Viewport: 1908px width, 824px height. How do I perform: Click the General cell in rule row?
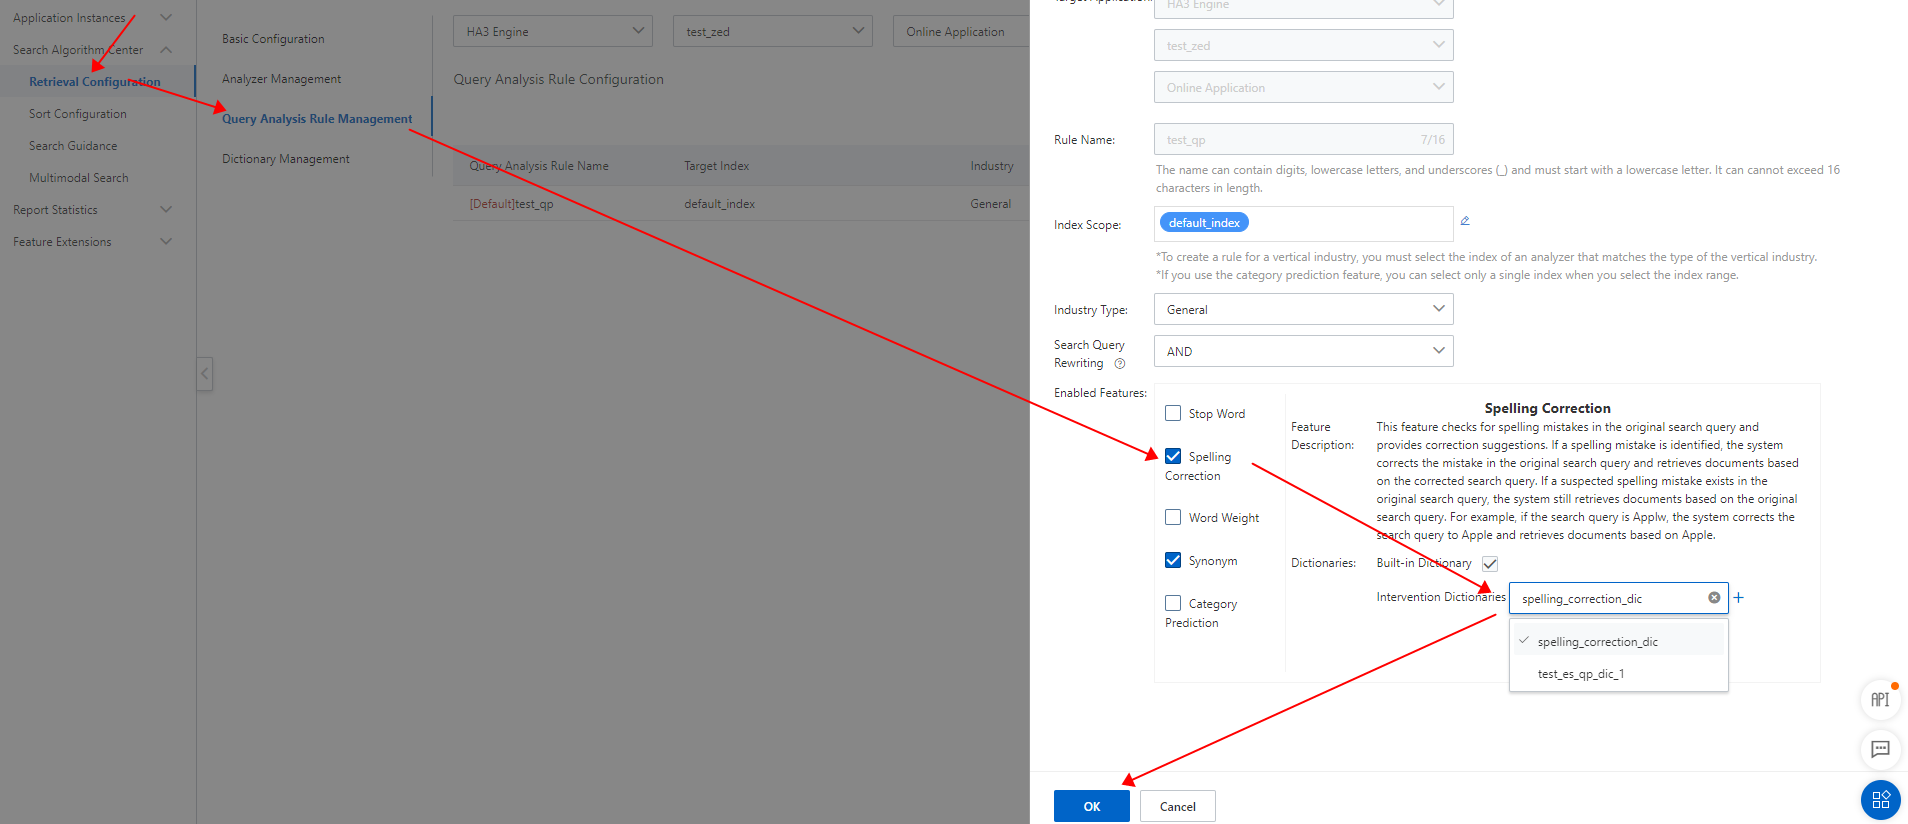(990, 204)
